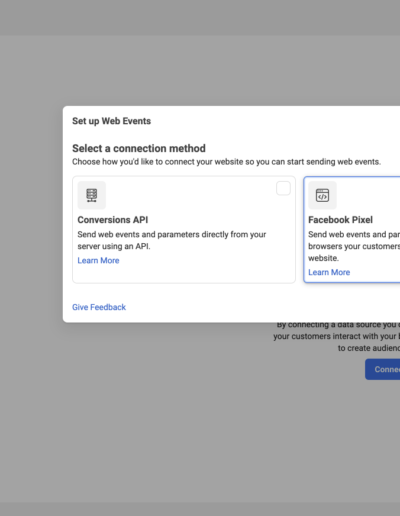Select the Conversions API checkbox

click(283, 188)
